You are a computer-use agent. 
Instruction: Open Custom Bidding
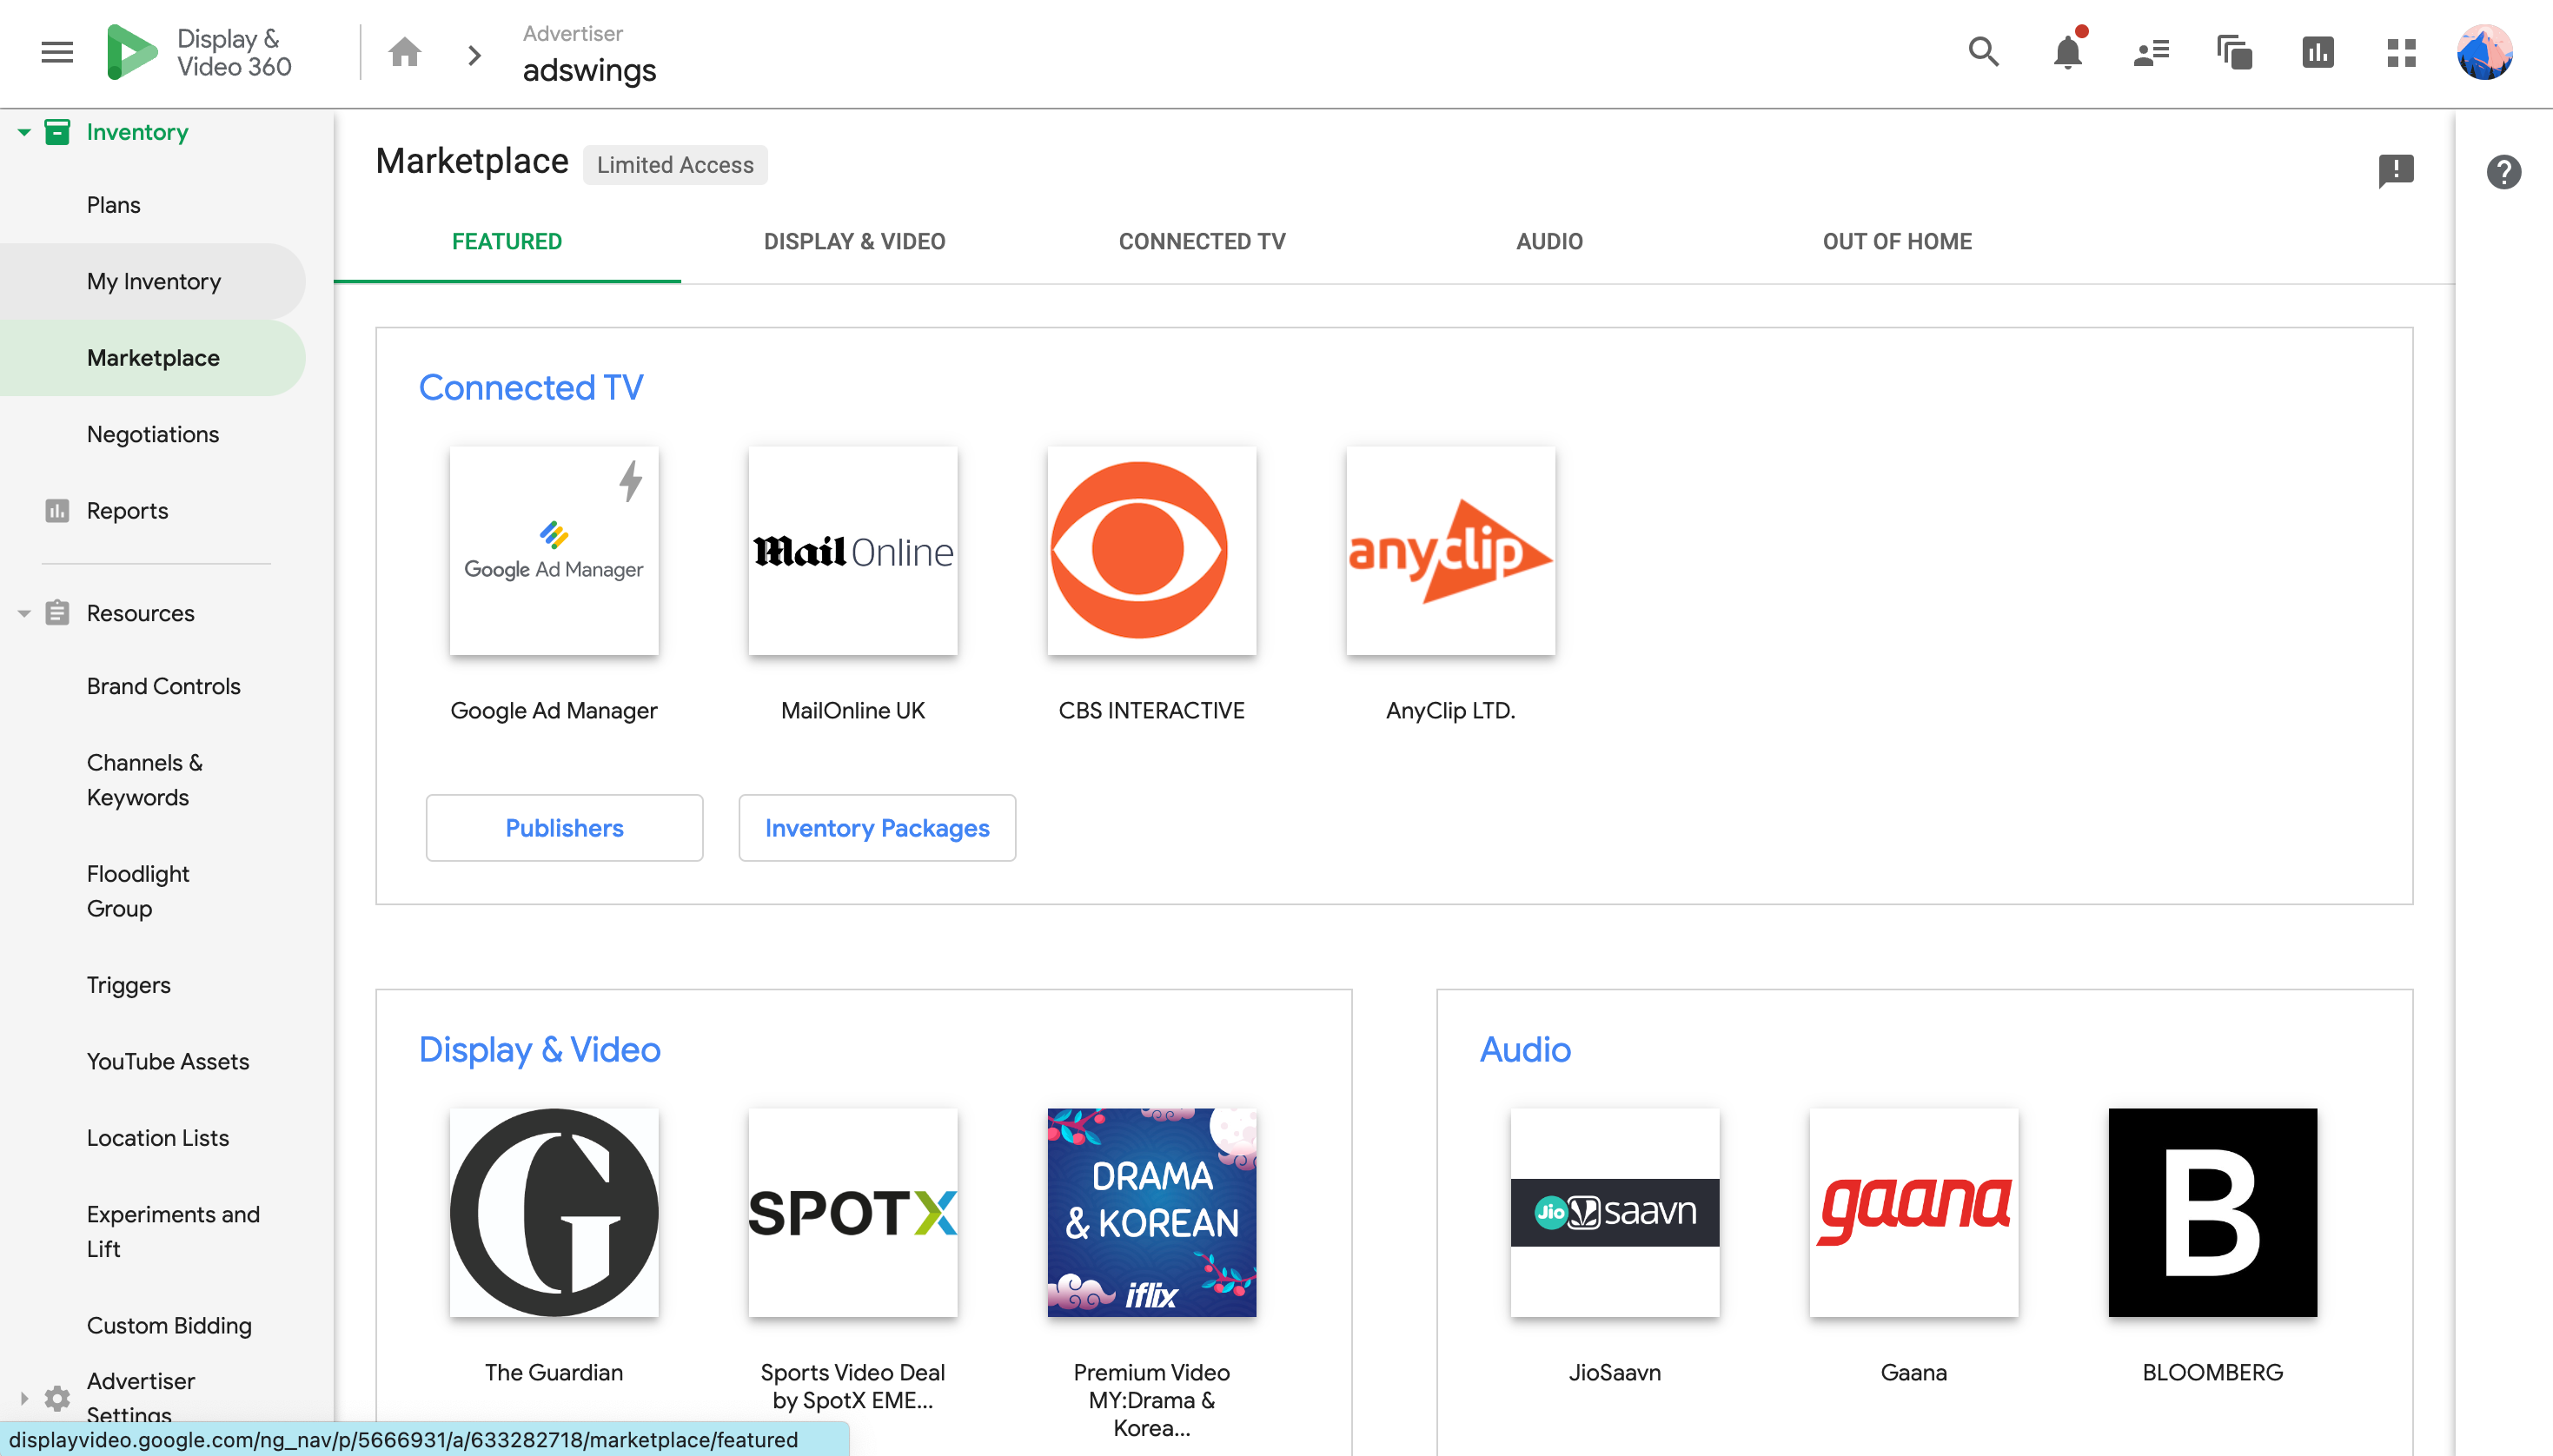click(x=169, y=1325)
